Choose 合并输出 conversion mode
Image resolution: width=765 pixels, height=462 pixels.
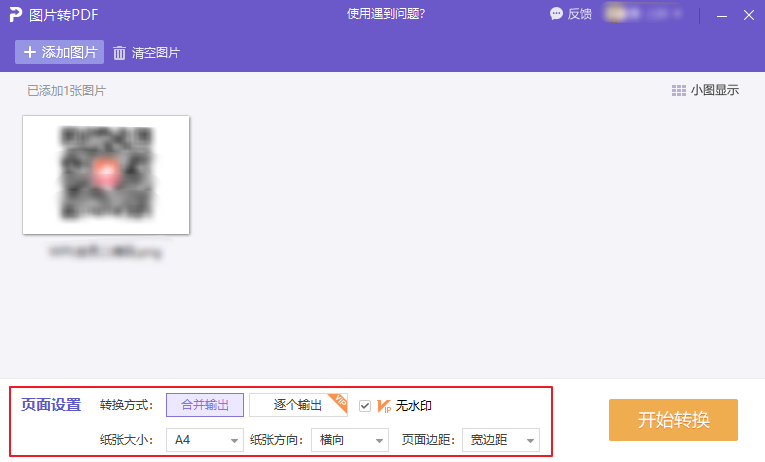point(205,405)
